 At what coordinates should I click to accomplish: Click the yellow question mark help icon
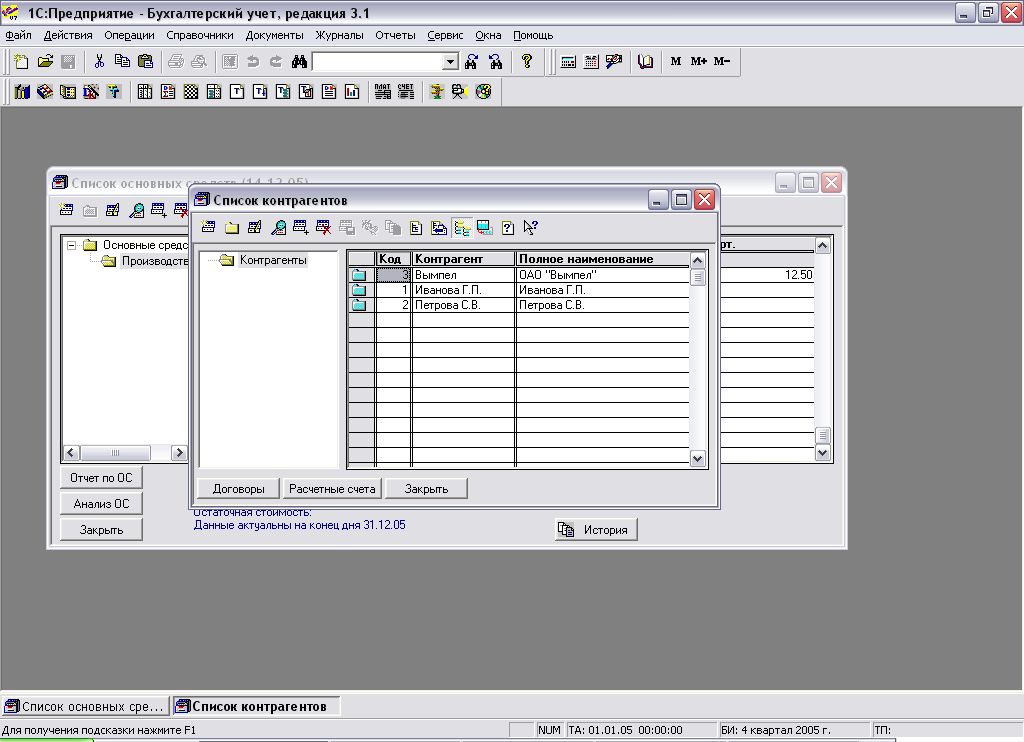[527, 62]
